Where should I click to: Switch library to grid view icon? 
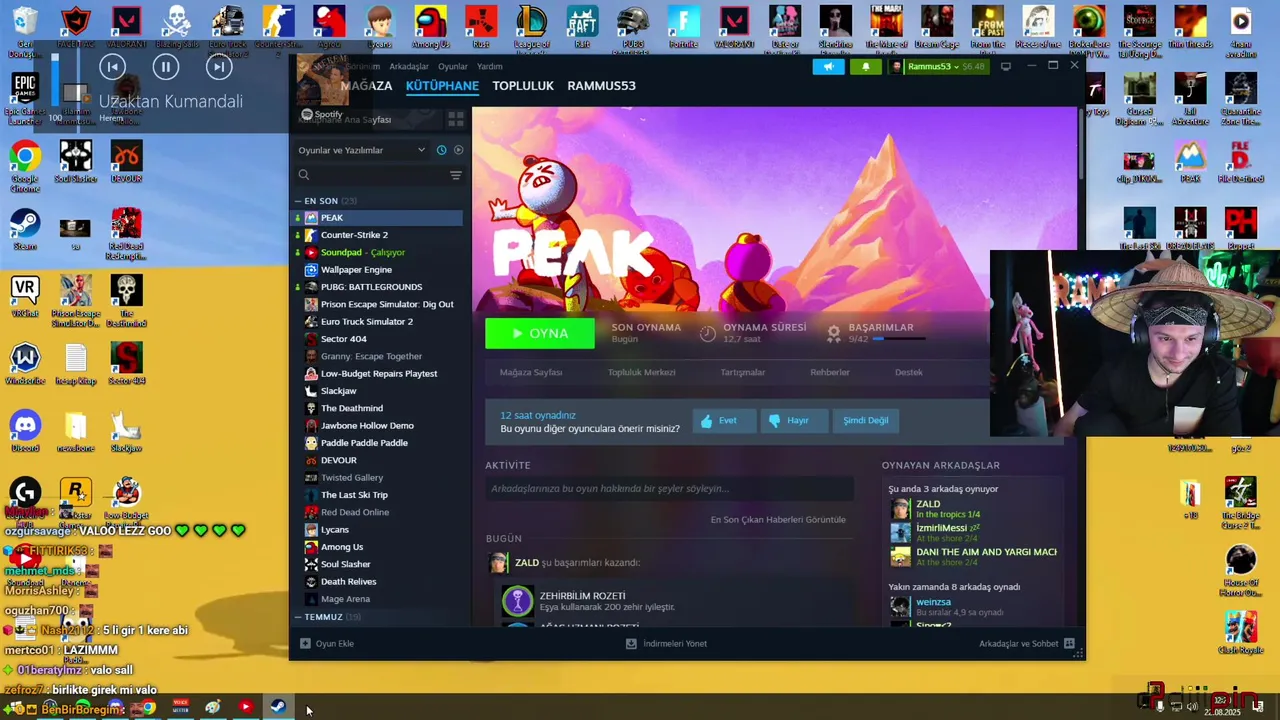pos(455,119)
